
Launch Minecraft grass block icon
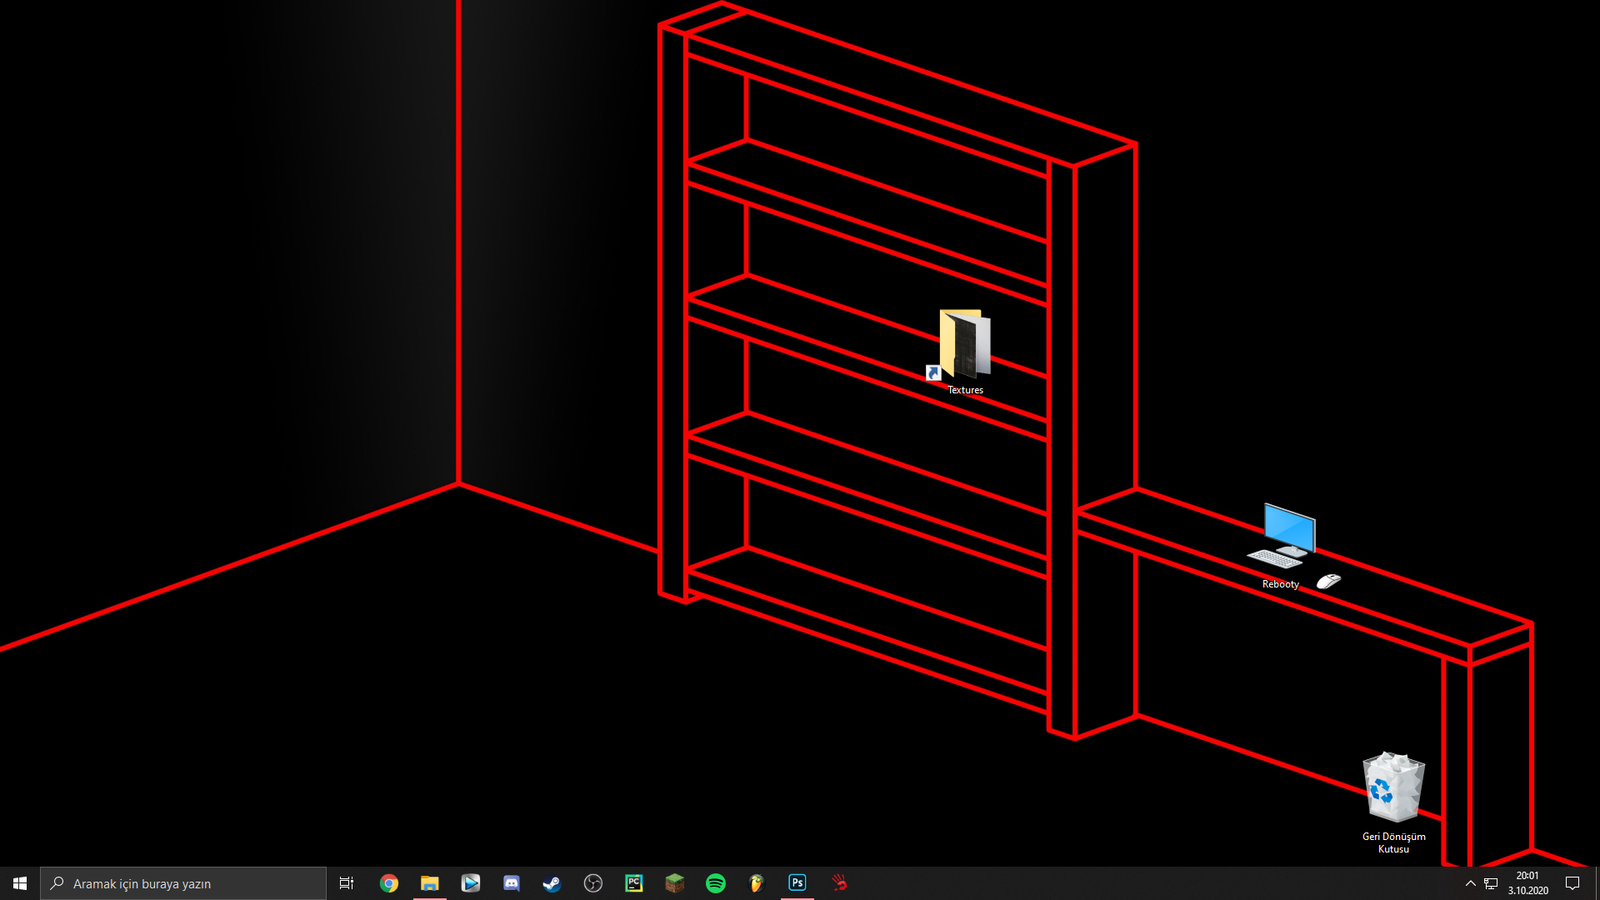tap(675, 883)
